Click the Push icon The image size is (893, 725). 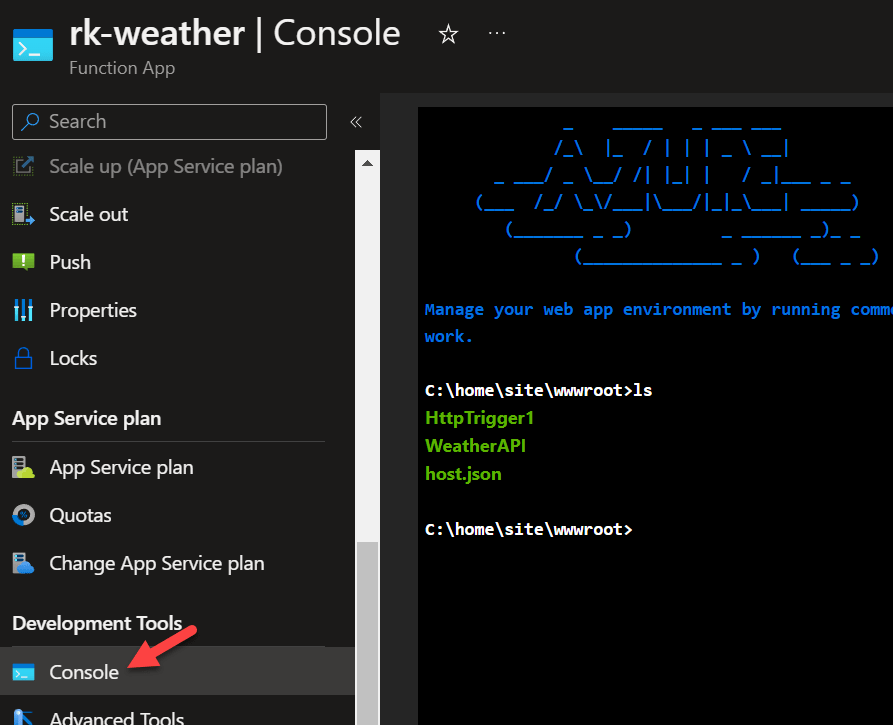coord(23,262)
